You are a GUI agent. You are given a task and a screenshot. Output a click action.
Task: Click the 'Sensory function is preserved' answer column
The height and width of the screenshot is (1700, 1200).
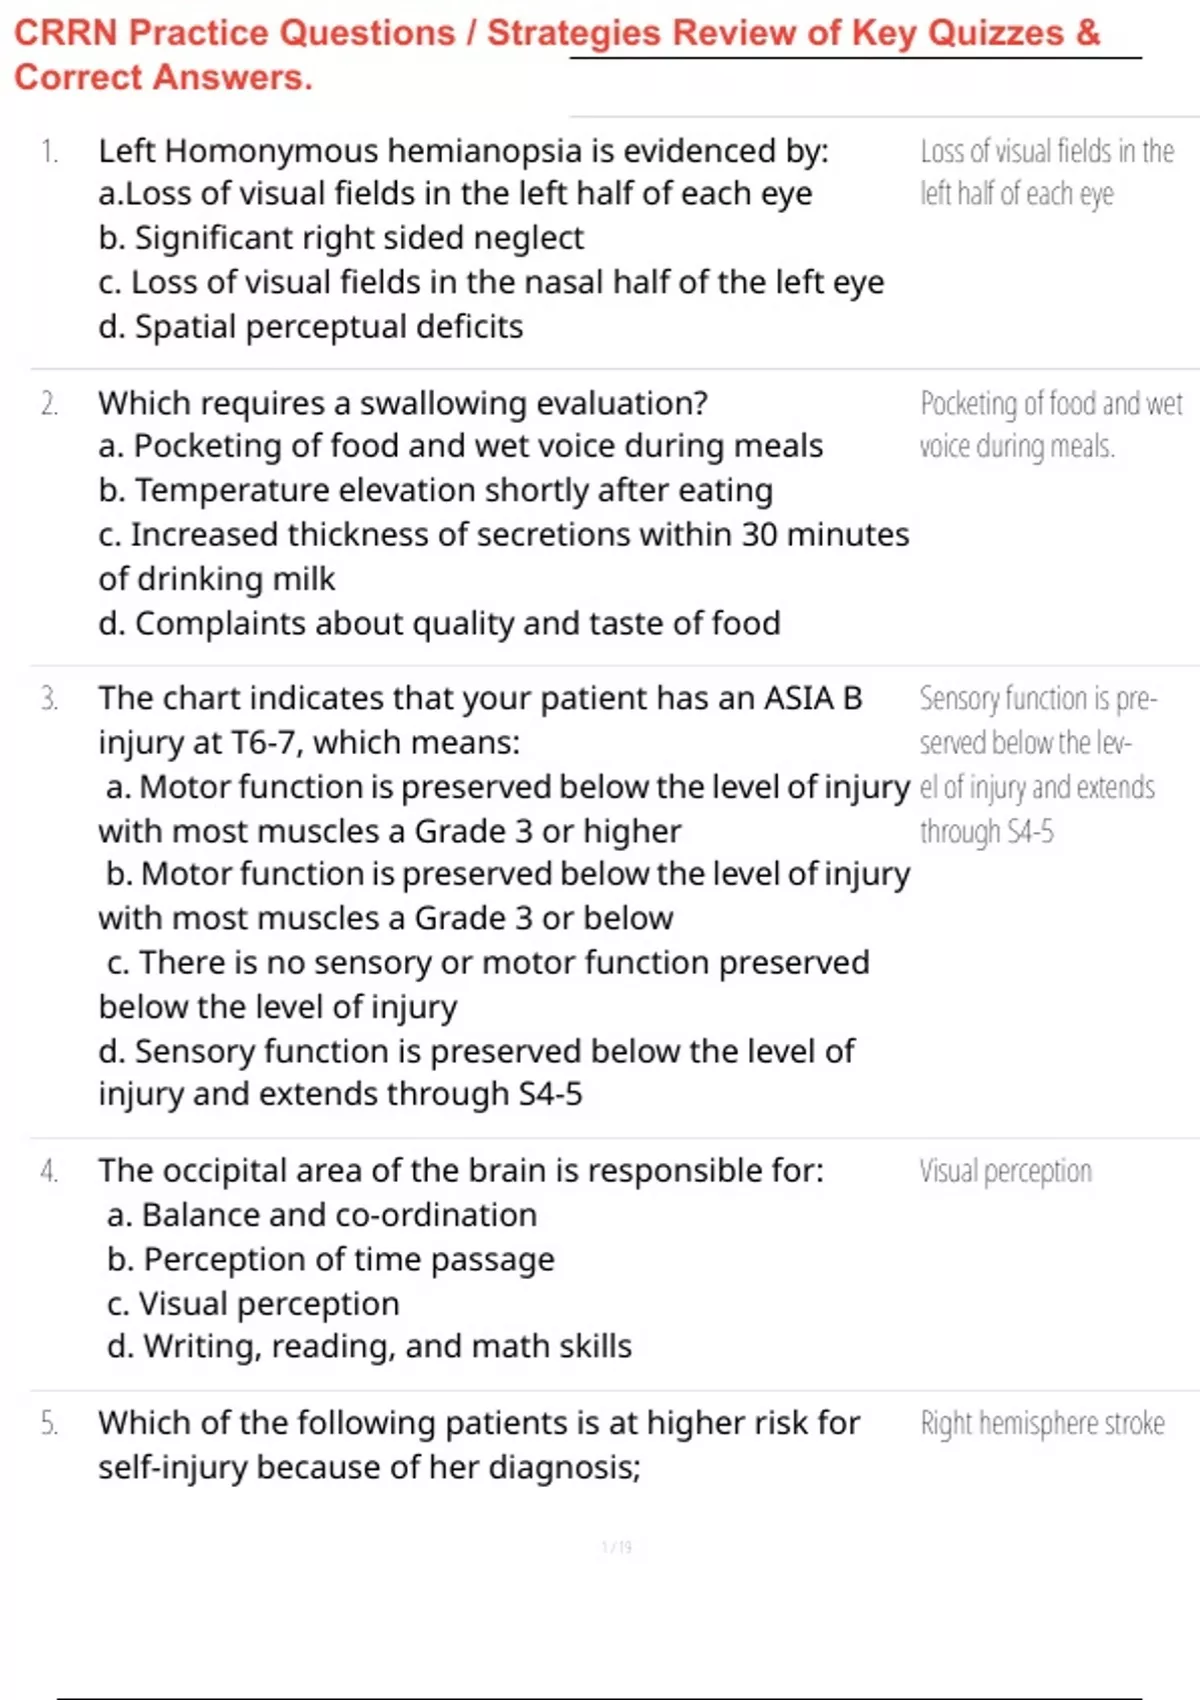(x=1038, y=765)
